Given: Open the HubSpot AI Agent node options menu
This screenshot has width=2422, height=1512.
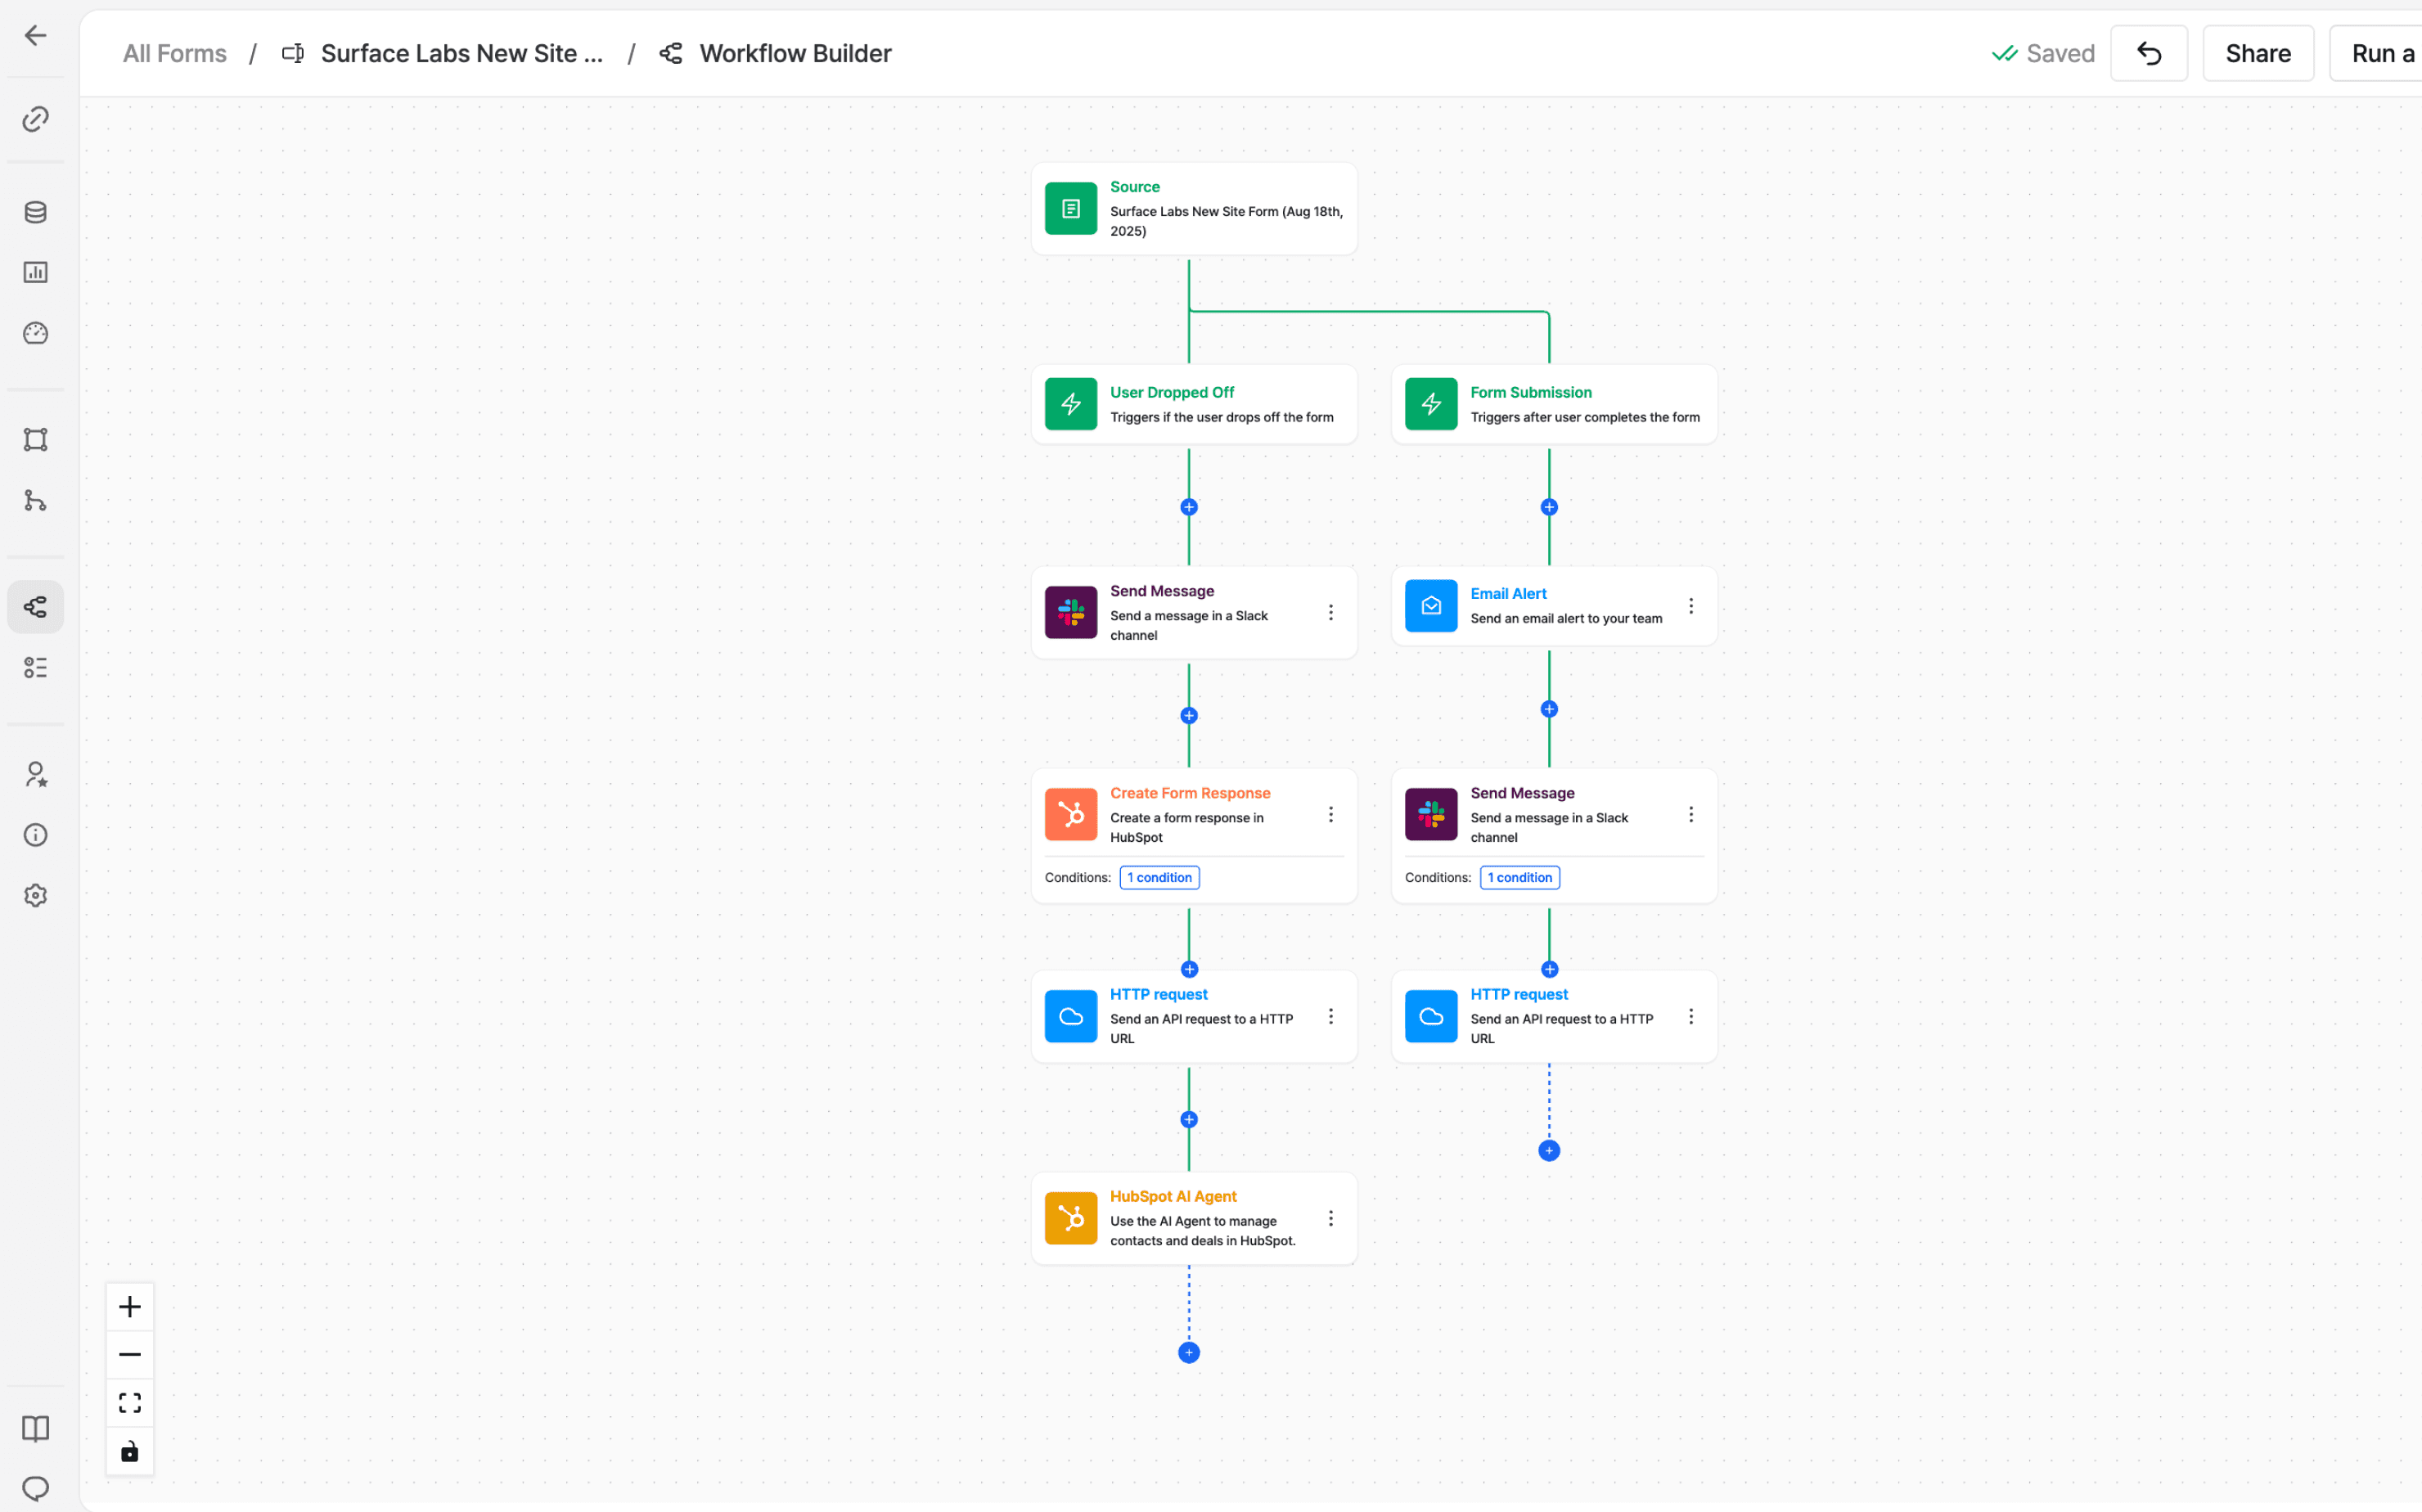Looking at the screenshot, I should pos(1330,1218).
